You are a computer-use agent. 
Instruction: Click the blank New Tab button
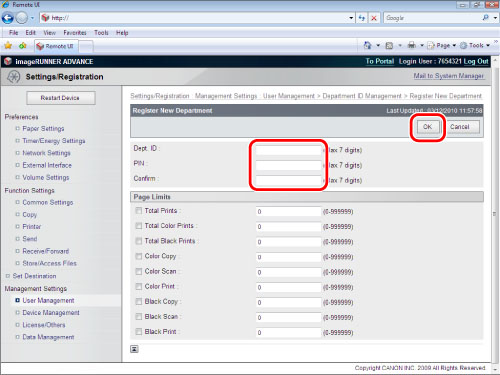86,46
